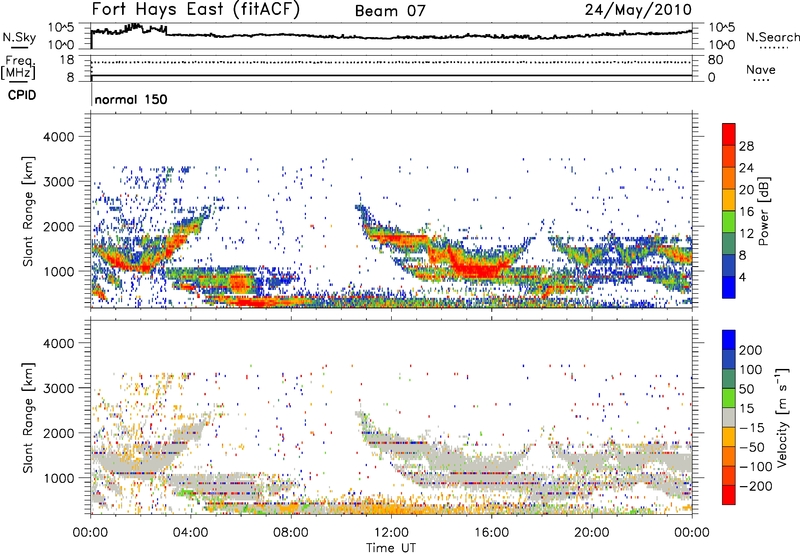800x554 pixels.
Task: Click the '80' Nave axis tick label
Action: 715,60
